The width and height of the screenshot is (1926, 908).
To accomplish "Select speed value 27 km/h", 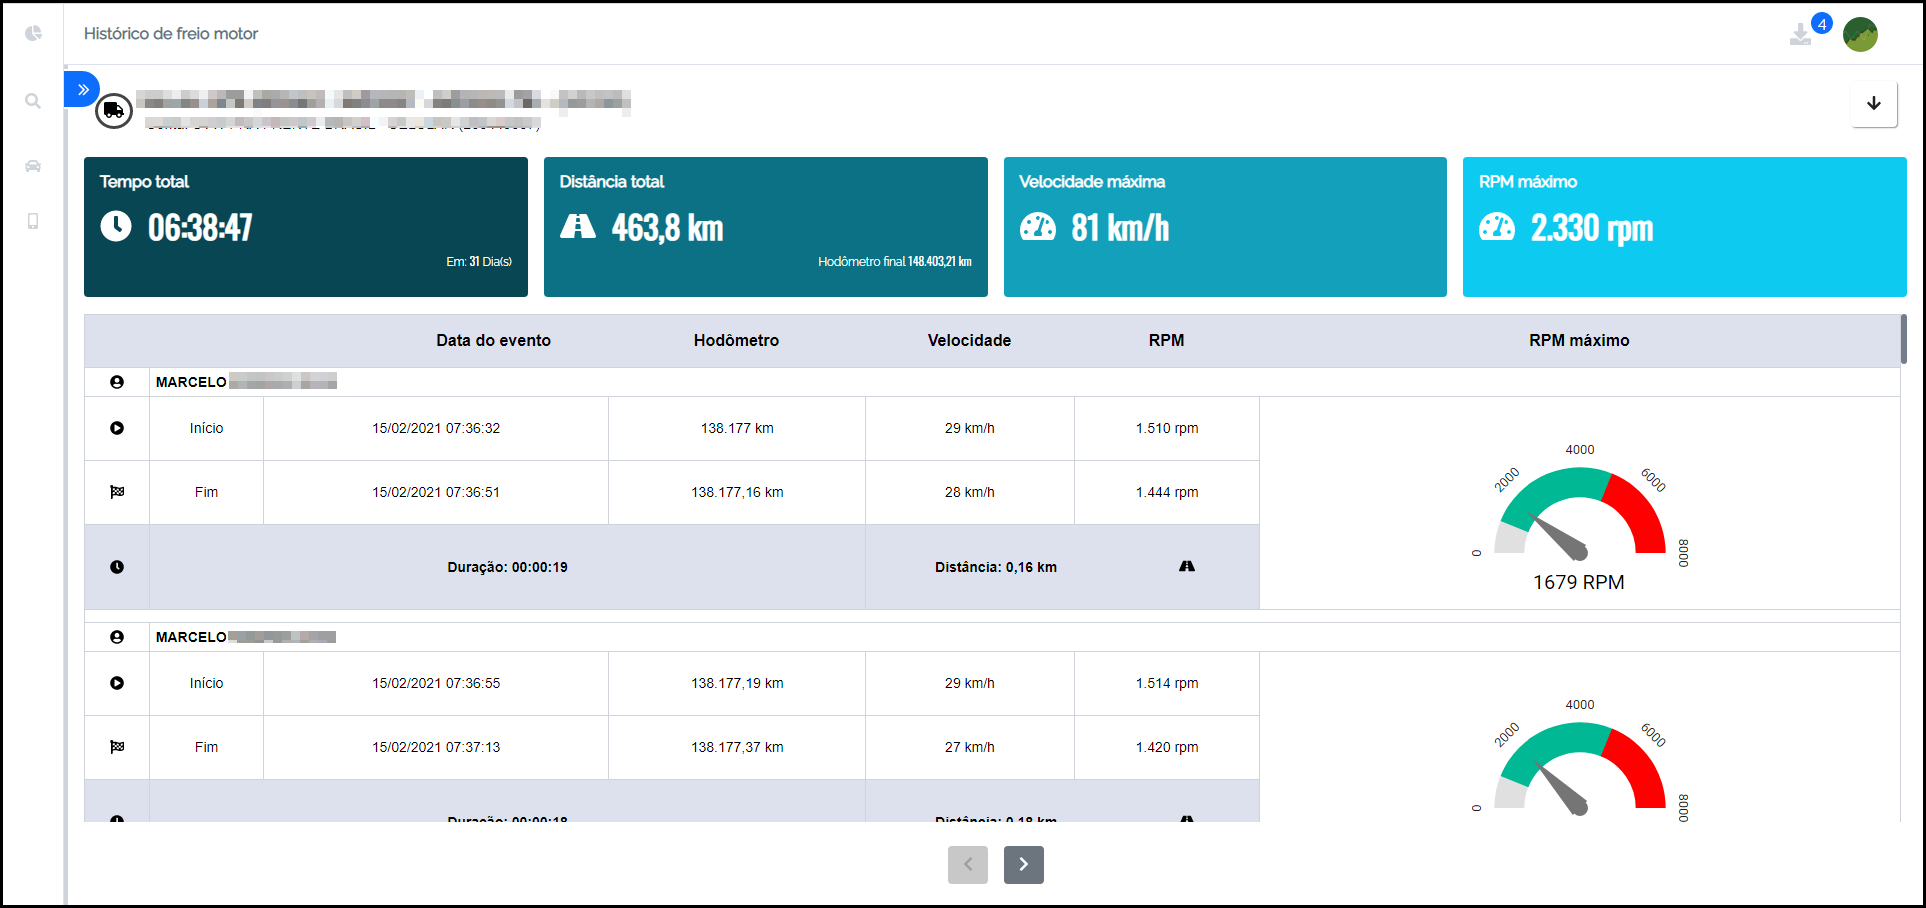I will point(970,747).
